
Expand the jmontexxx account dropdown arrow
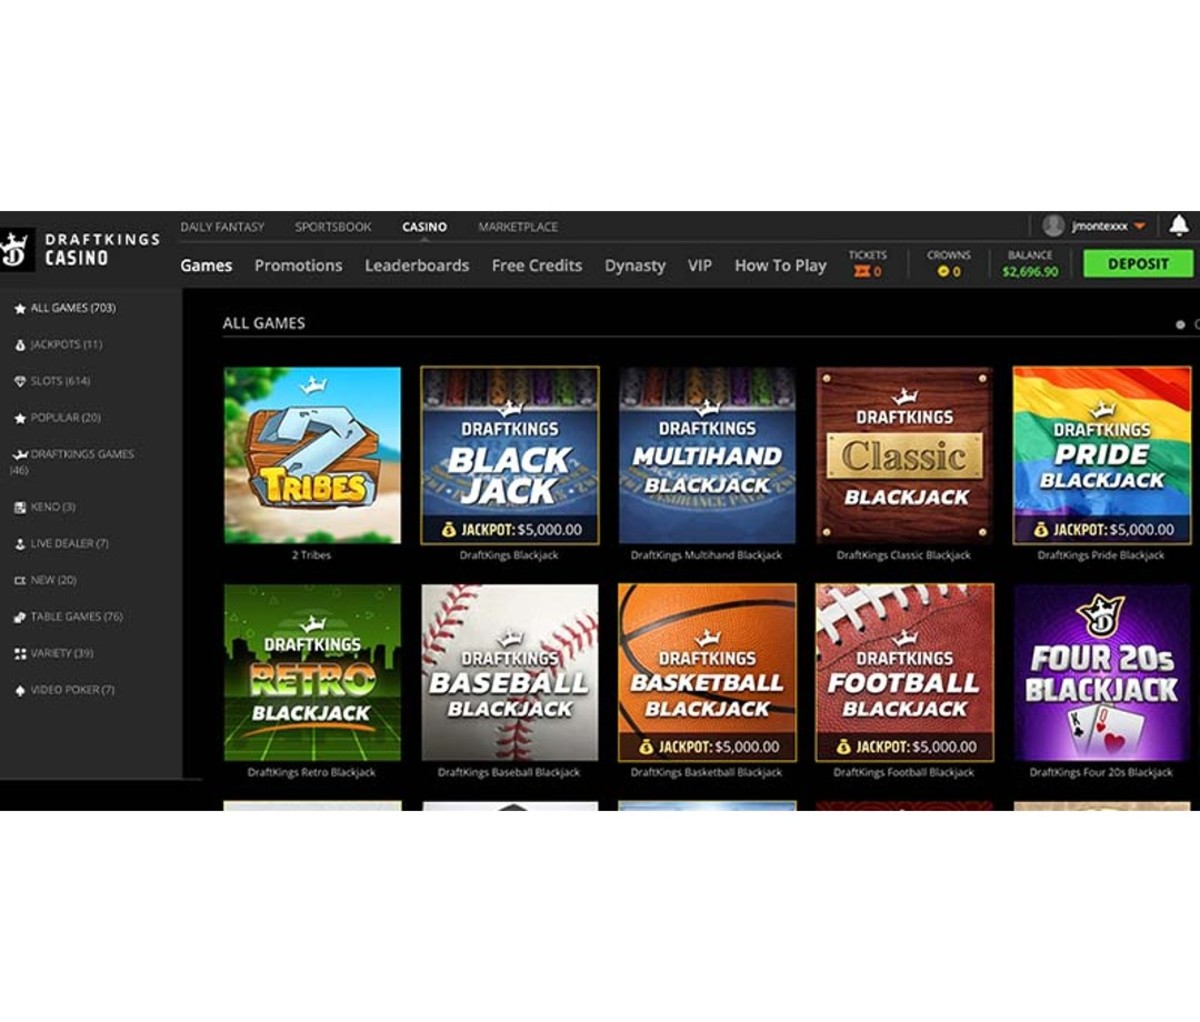[x=1139, y=227]
